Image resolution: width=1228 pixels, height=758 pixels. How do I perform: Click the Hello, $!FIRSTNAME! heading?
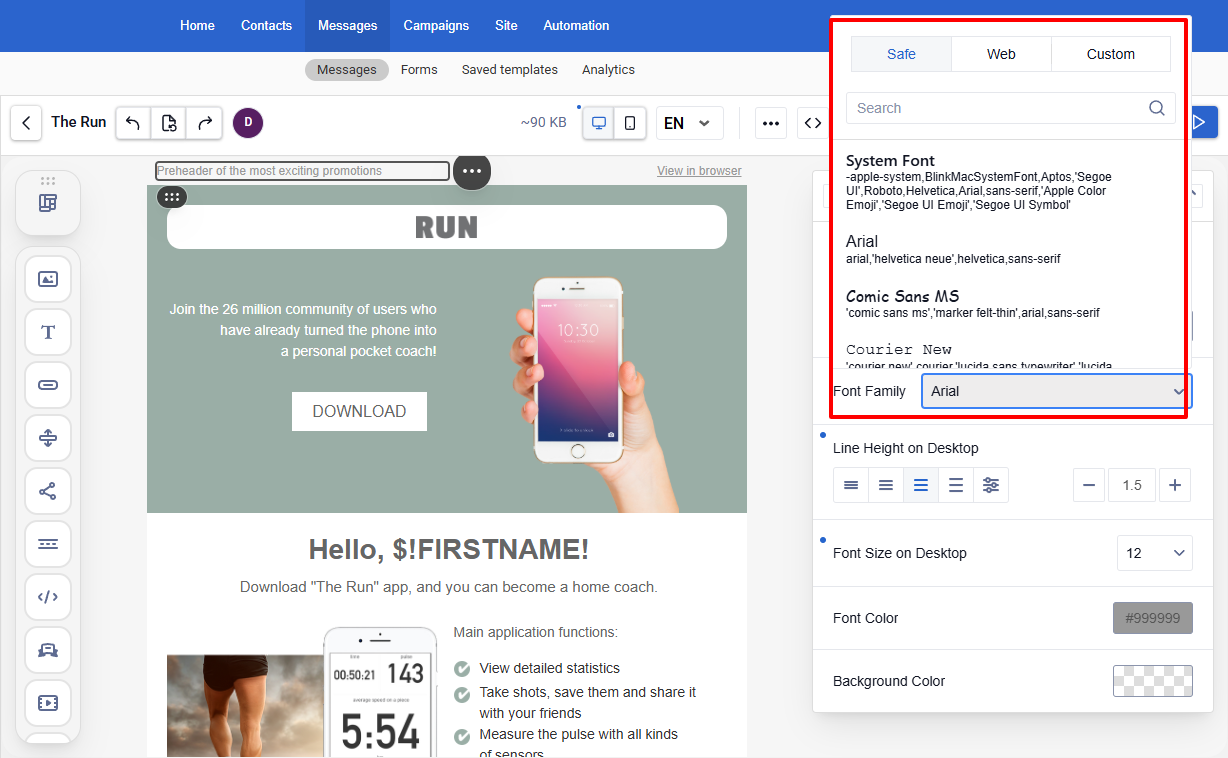pyautogui.click(x=449, y=549)
